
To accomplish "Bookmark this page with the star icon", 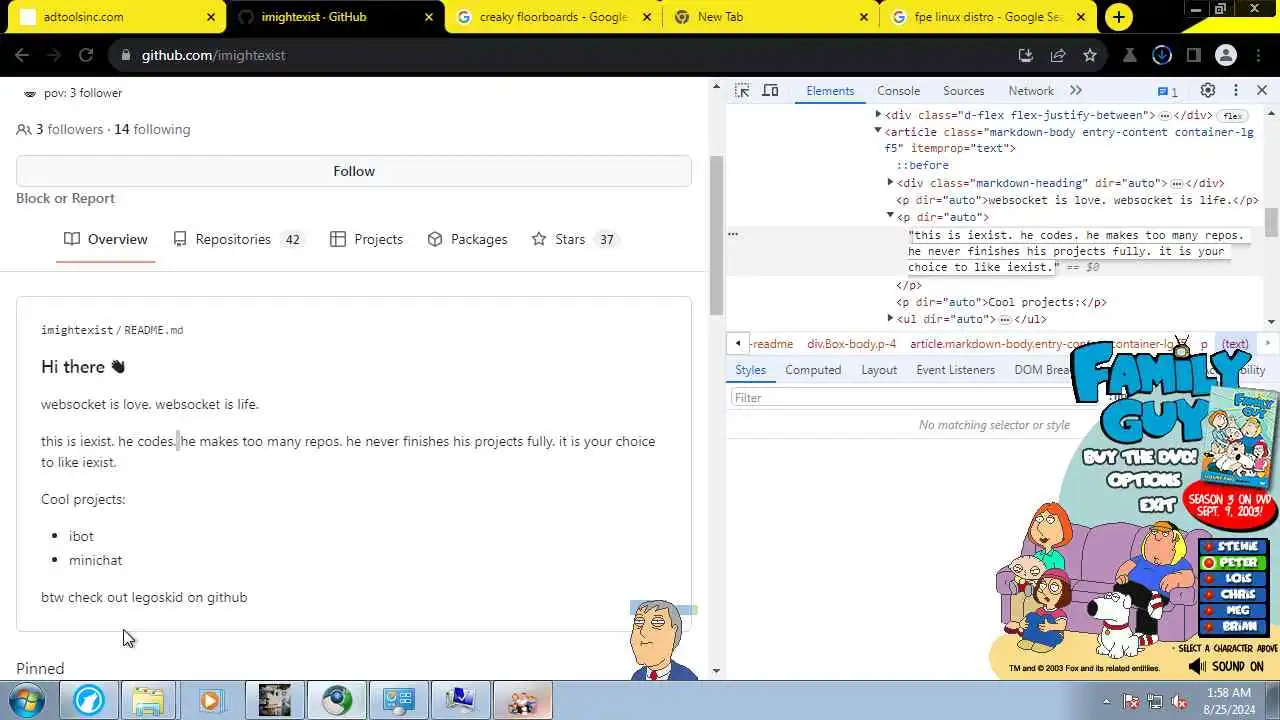I will 1090,55.
